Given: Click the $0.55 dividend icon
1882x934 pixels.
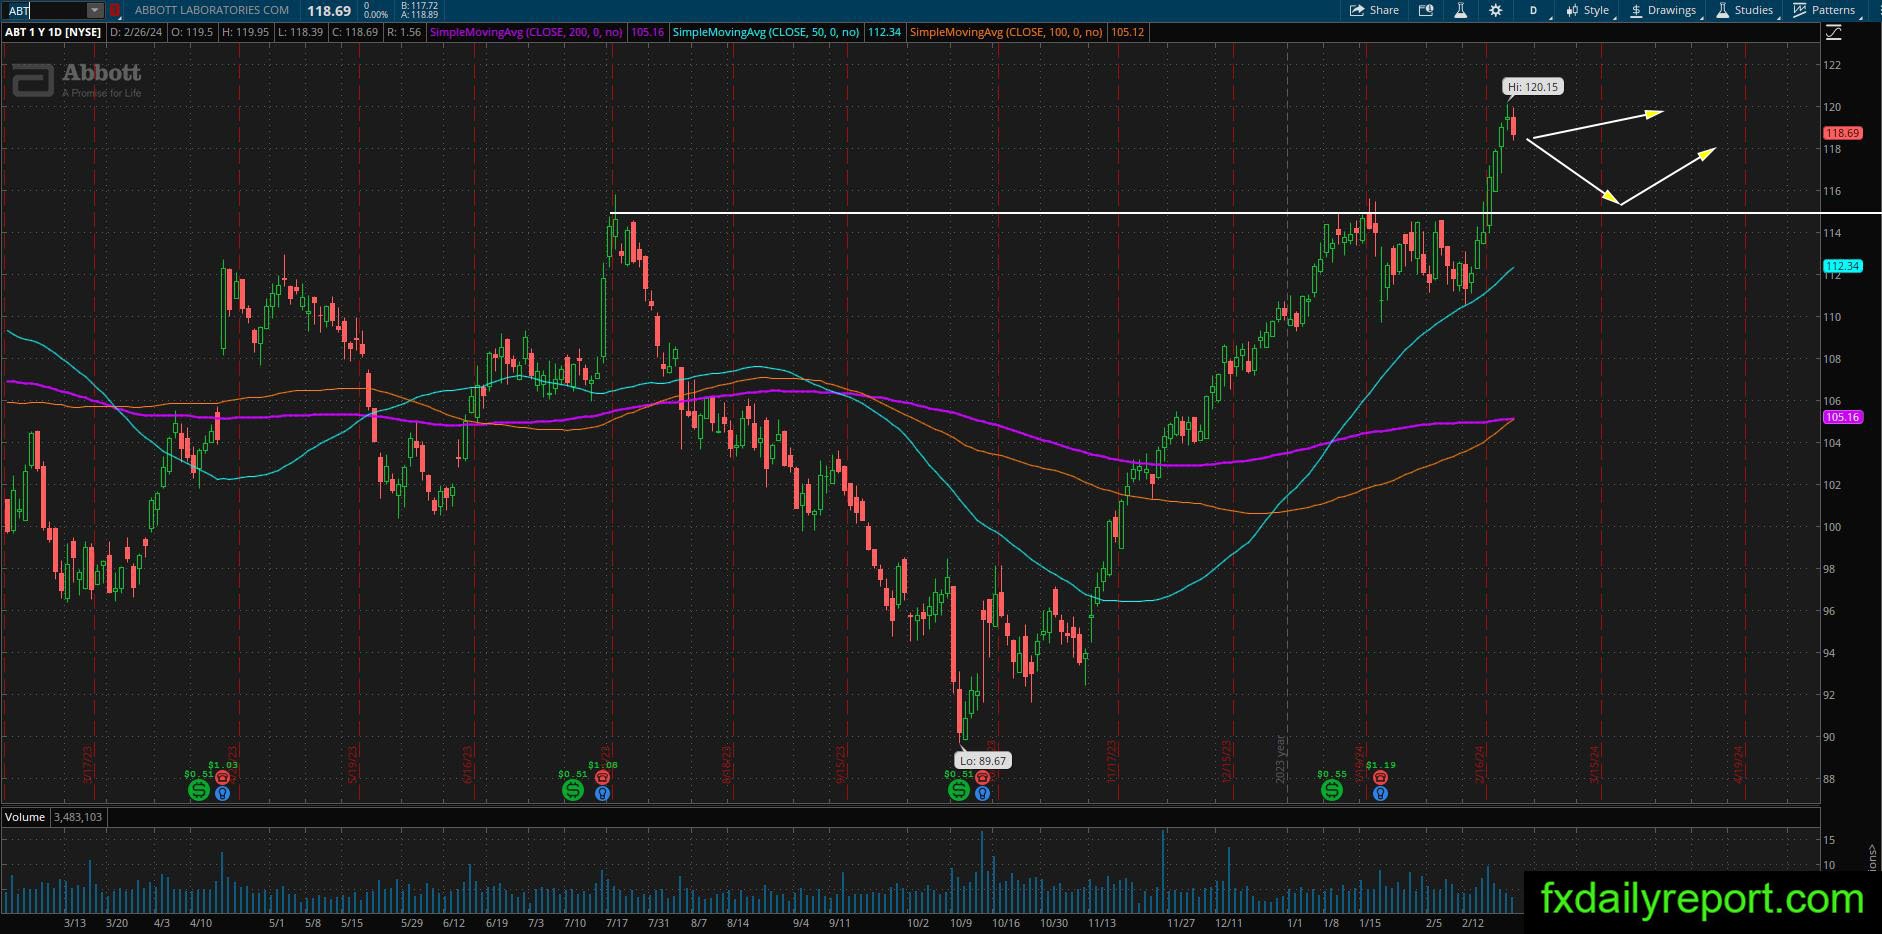Looking at the screenshot, I should [1332, 790].
